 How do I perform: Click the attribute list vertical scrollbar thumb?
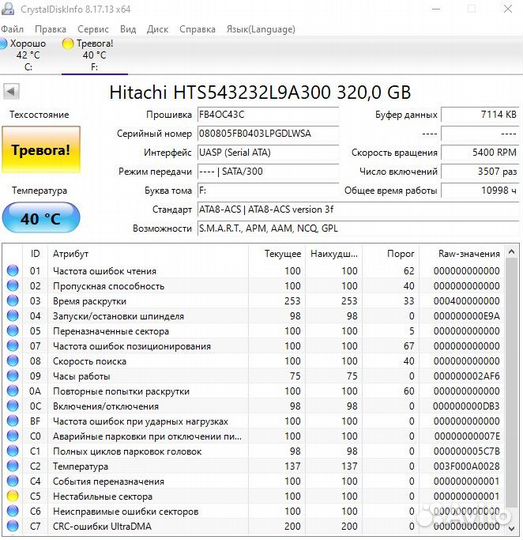[x=512, y=383]
